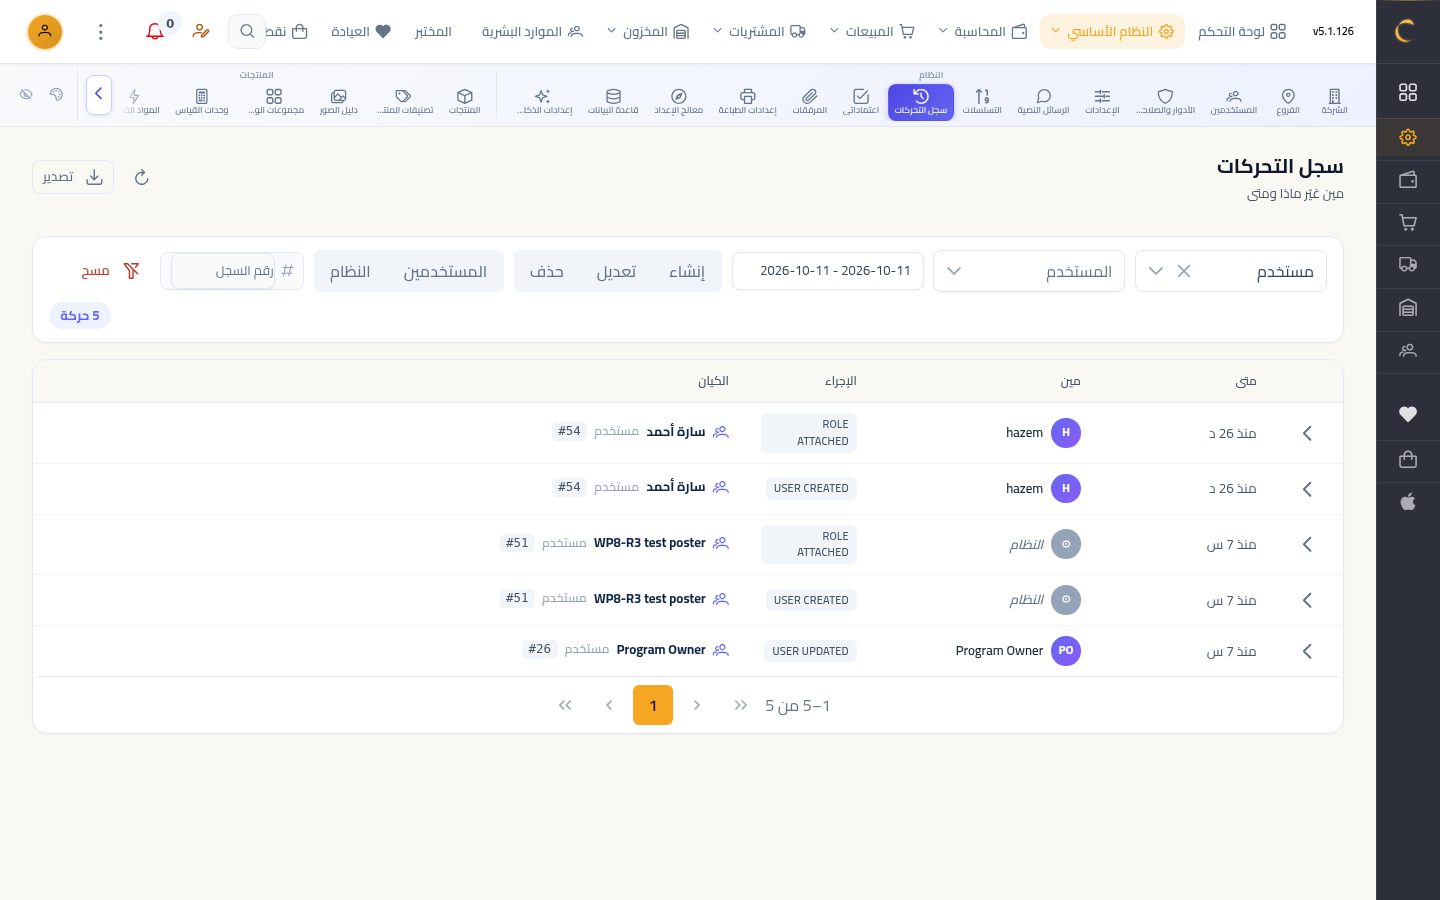Expand the المحاسبة (Accounting) menu
The width and height of the screenshot is (1440, 900).
982,31
